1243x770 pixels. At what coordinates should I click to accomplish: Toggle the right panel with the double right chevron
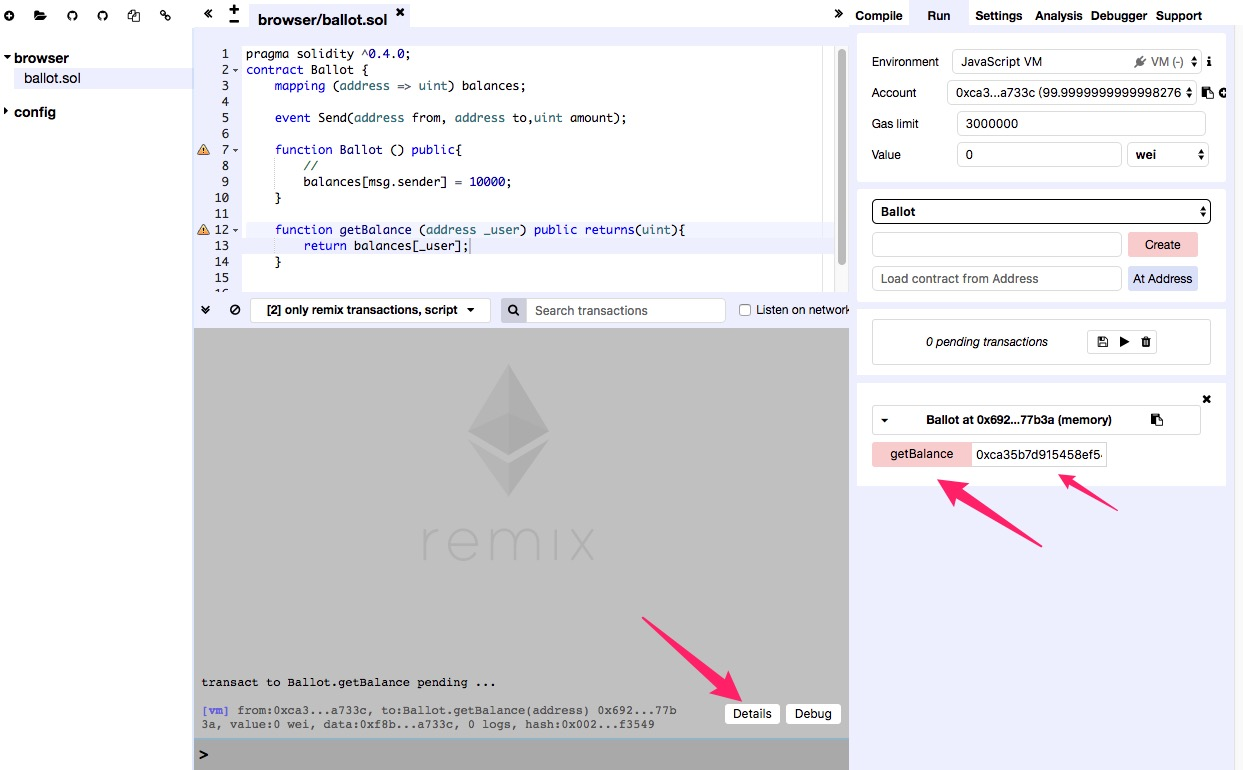(838, 14)
